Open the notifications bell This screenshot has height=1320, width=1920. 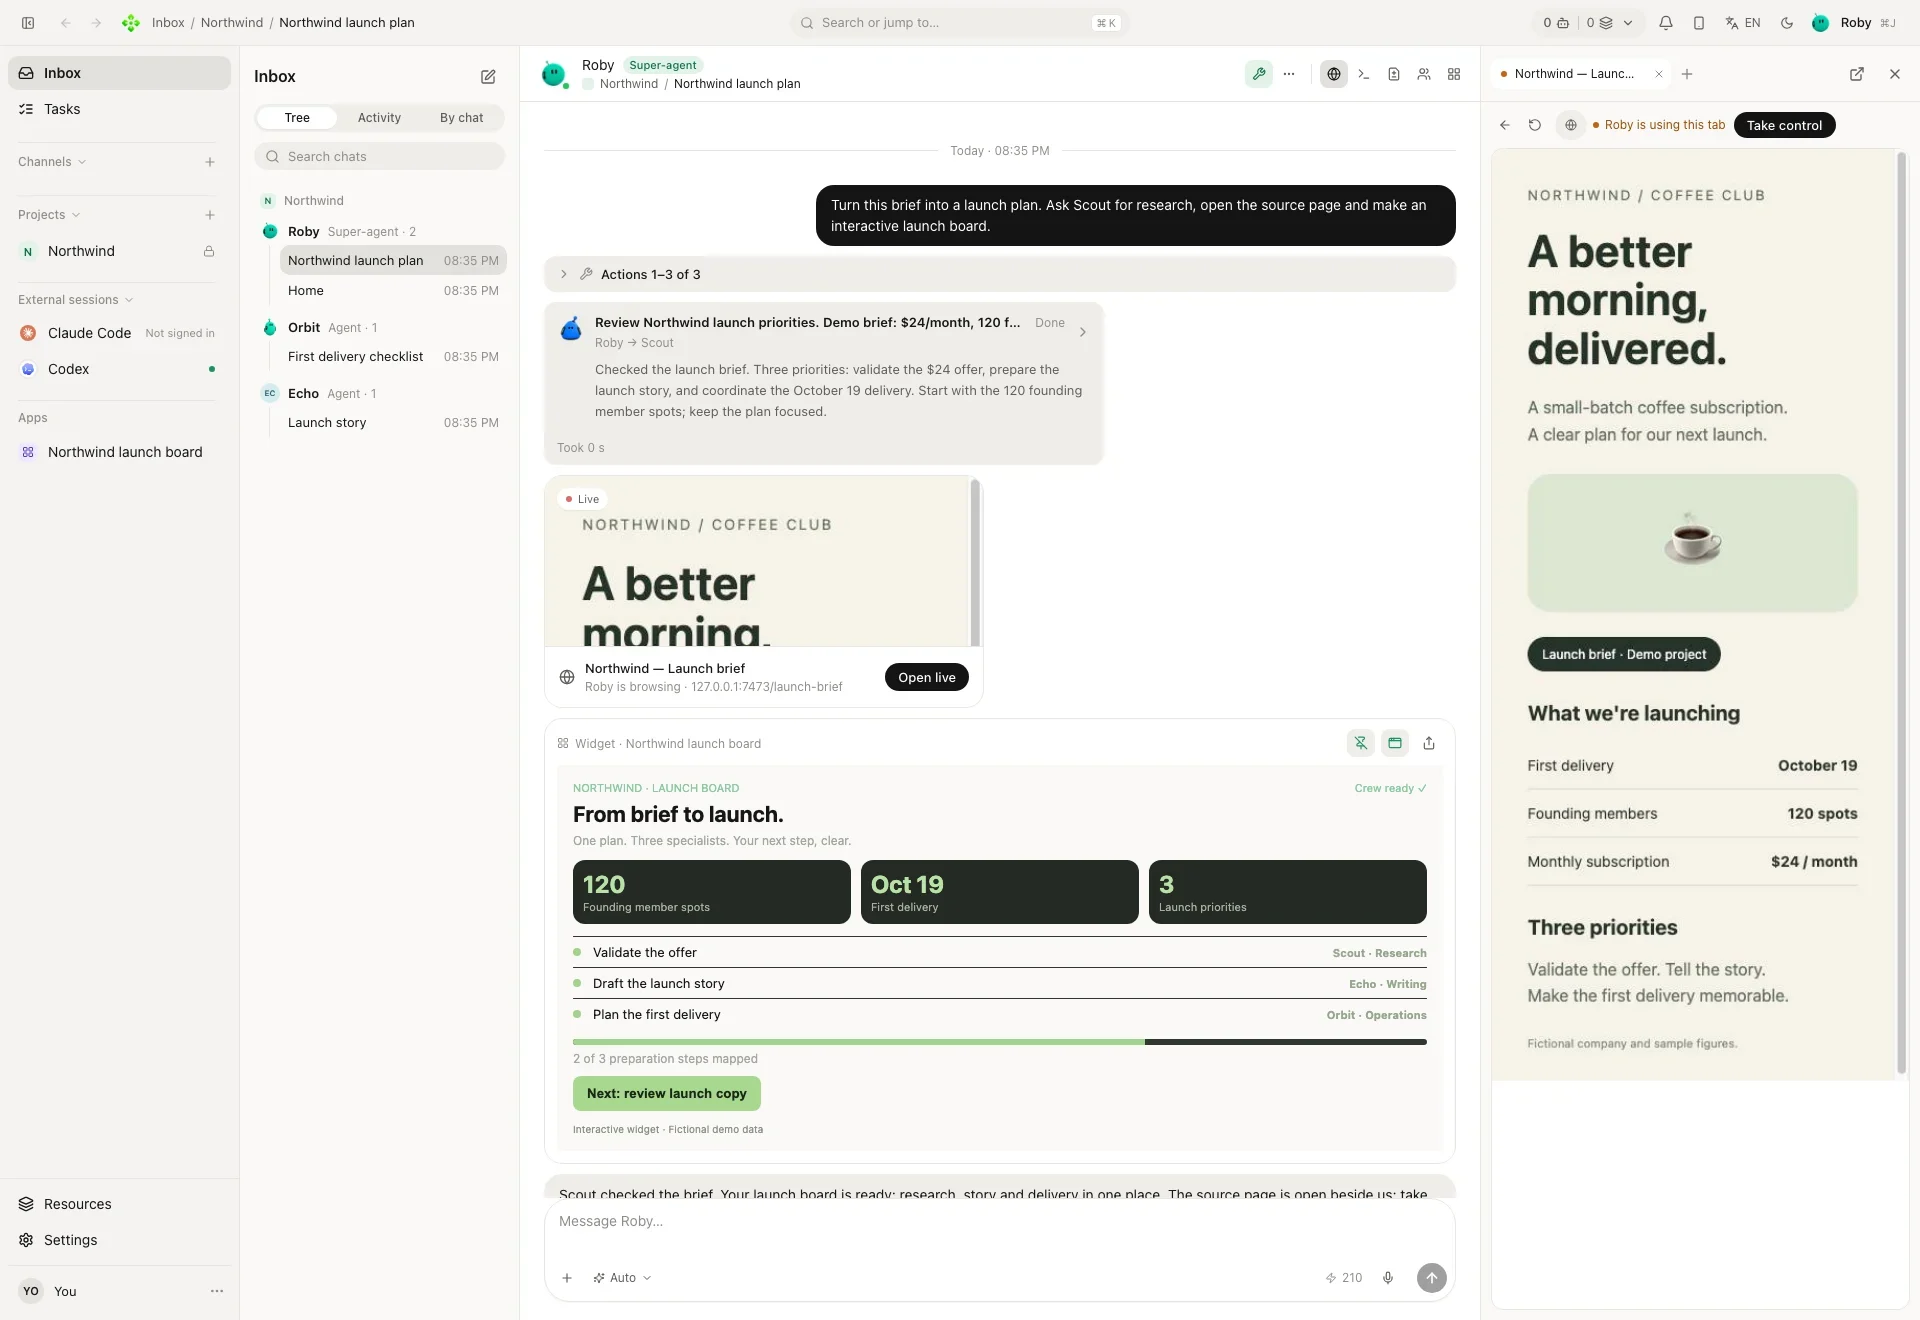[x=1666, y=23]
